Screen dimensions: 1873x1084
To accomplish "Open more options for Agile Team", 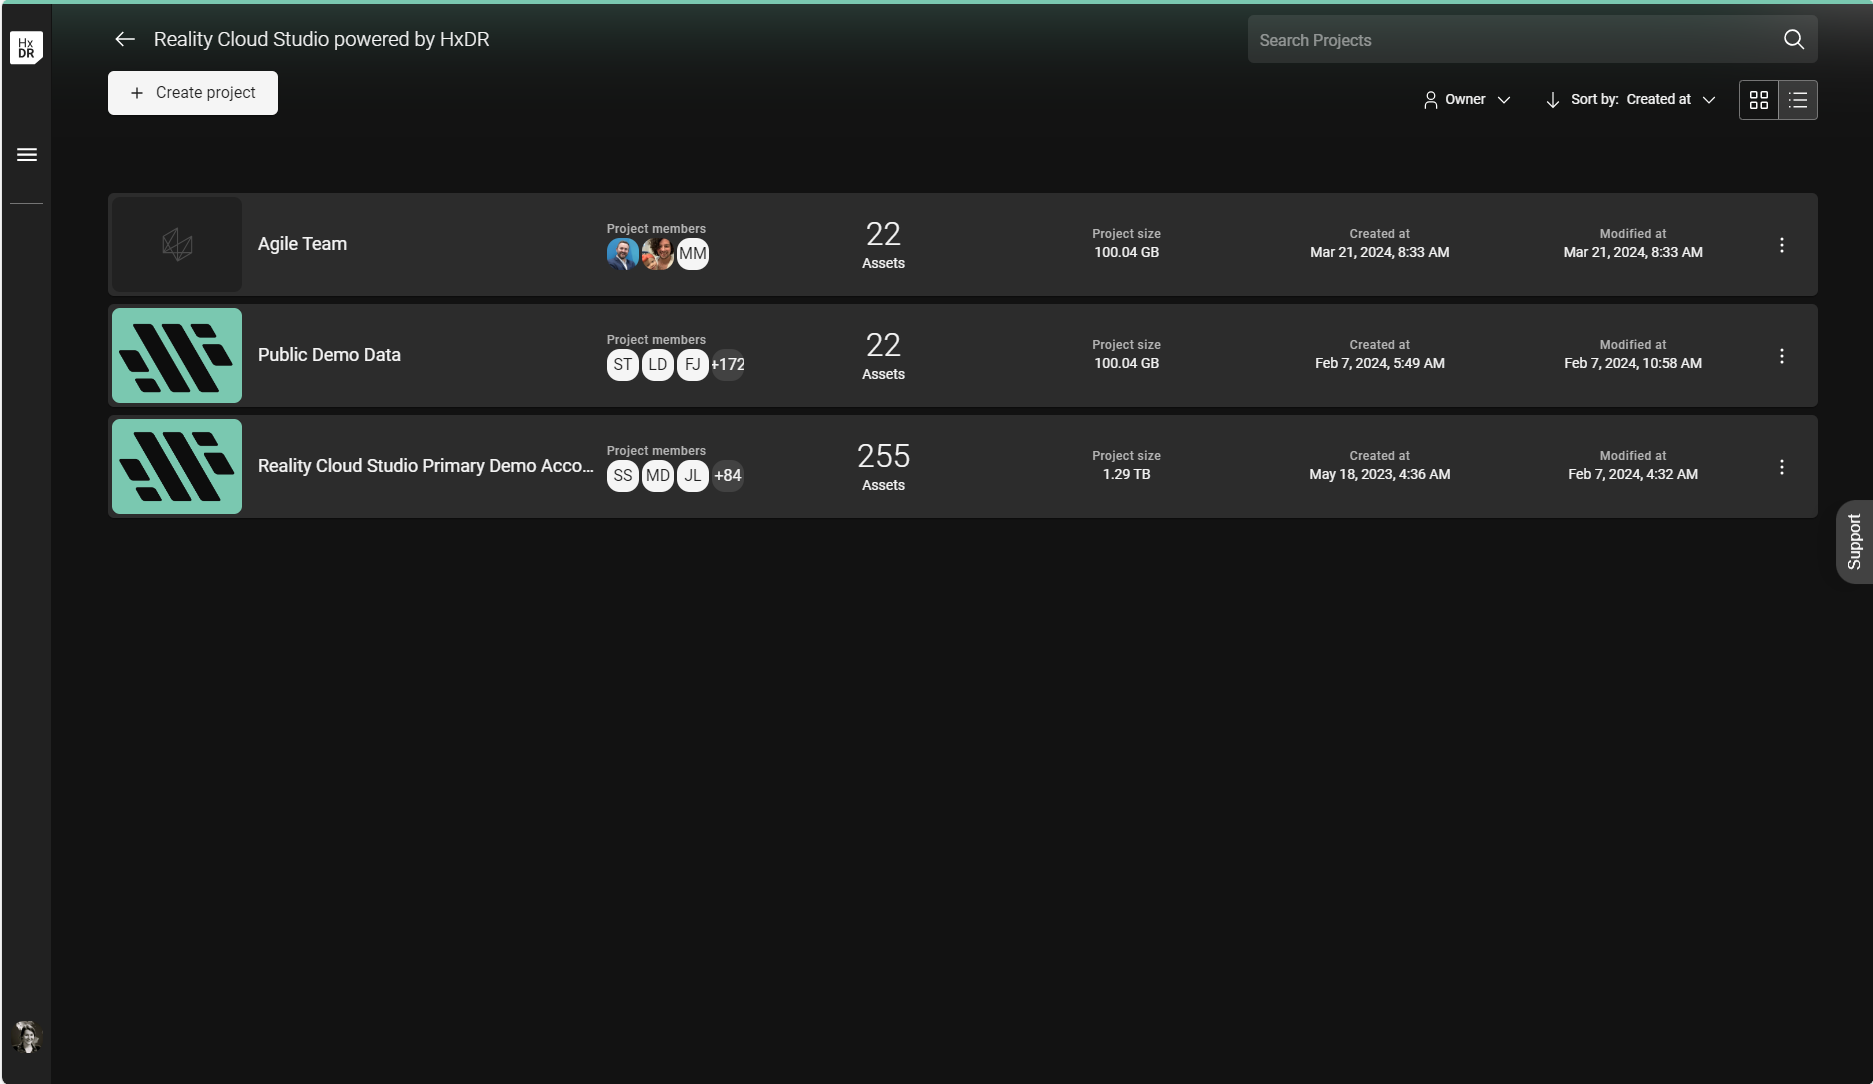I will tap(1781, 245).
